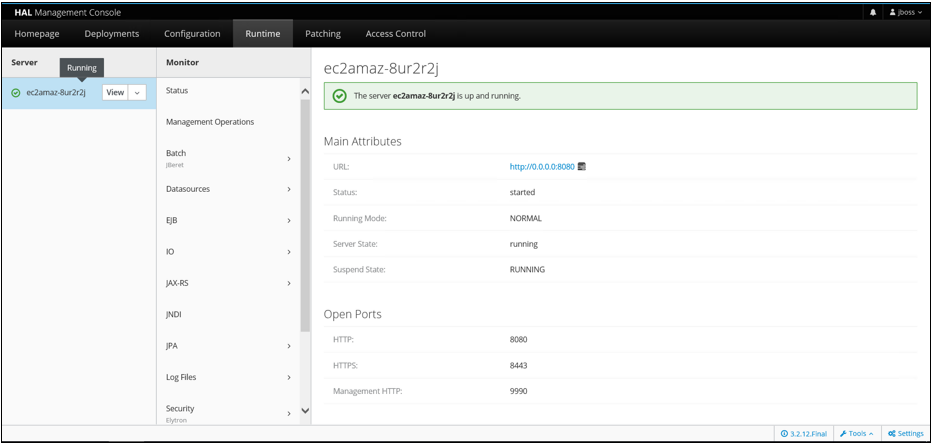Click the View button for the server
Image resolution: width=934 pixels, height=444 pixels.
[x=115, y=92]
